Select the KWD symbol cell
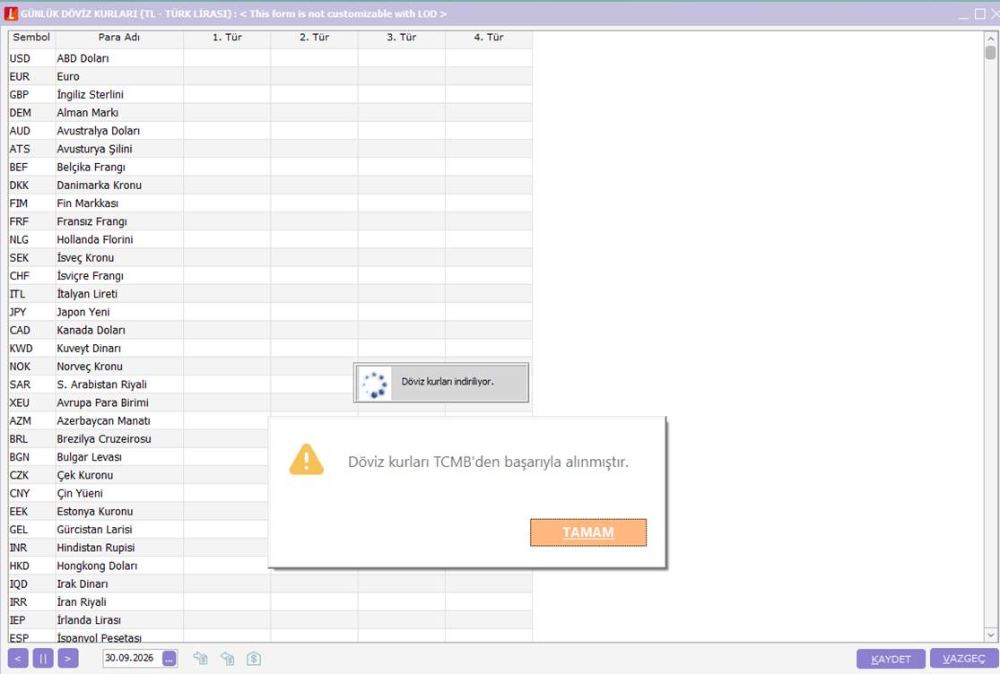The image size is (1000, 674). (x=31, y=348)
